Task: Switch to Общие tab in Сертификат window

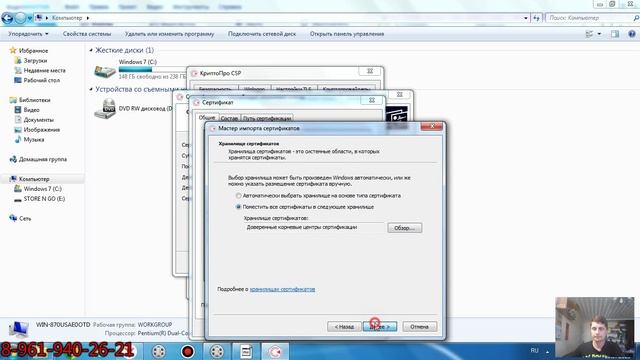Action: (207, 118)
